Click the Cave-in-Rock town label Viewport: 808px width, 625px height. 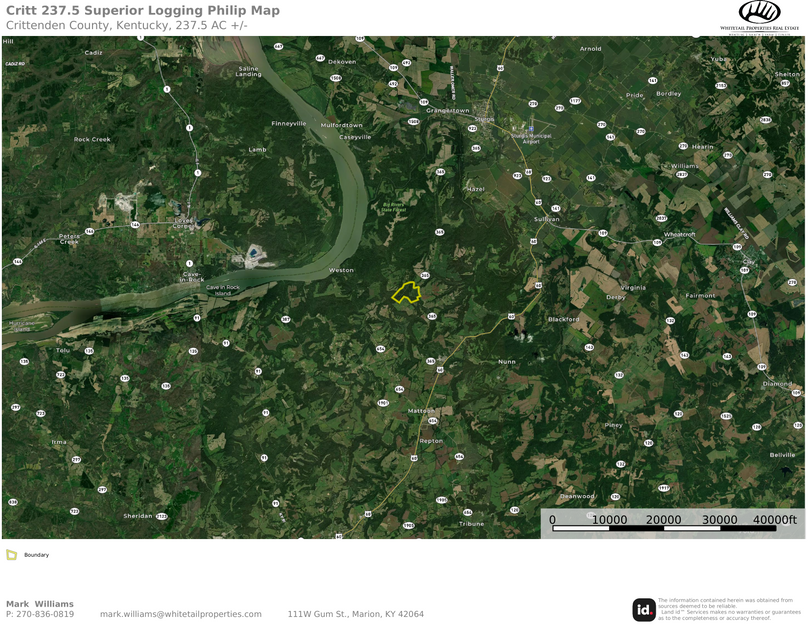coord(192,277)
